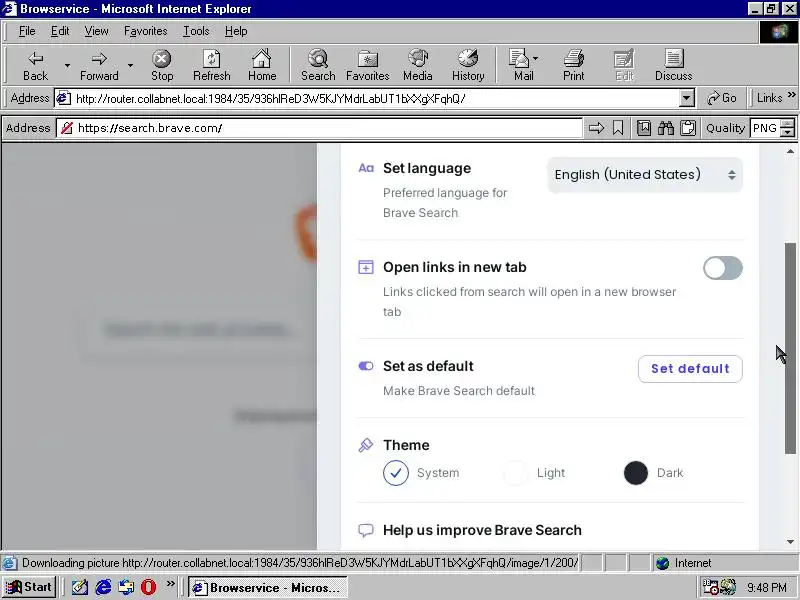The image size is (800, 600).
Task: Expand the Links toolbar chevron
Action: [791, 95]
